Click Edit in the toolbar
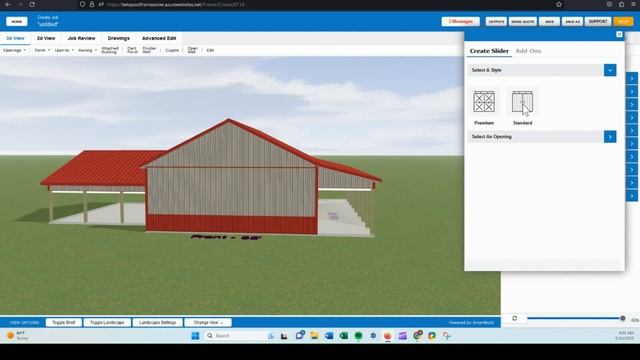 coord(210,50)
